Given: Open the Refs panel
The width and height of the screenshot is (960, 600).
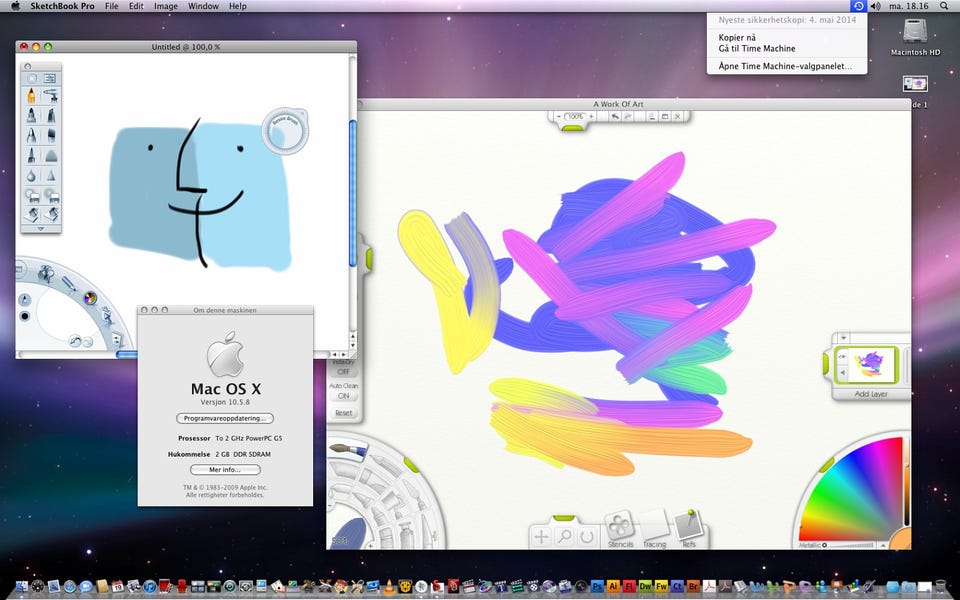Looking at the screenshot, I should [688, 530].
